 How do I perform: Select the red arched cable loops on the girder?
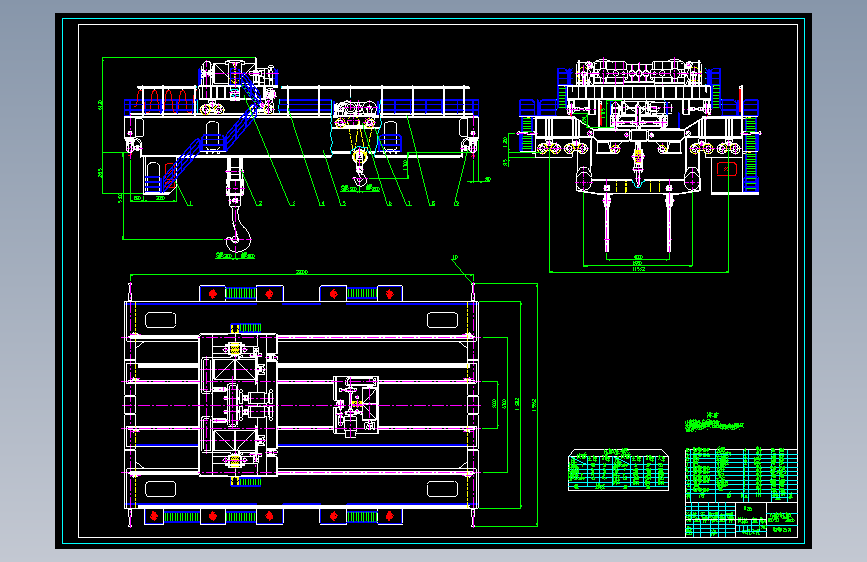(x=163, y=100)
